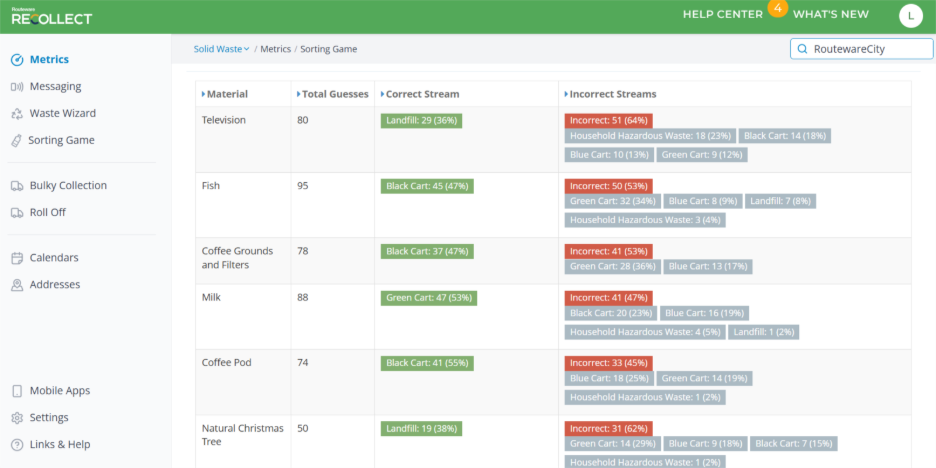Click the Mobile Apps phone icon
The width and height of the screenshot is (936, 468).
tap(17, 391)
